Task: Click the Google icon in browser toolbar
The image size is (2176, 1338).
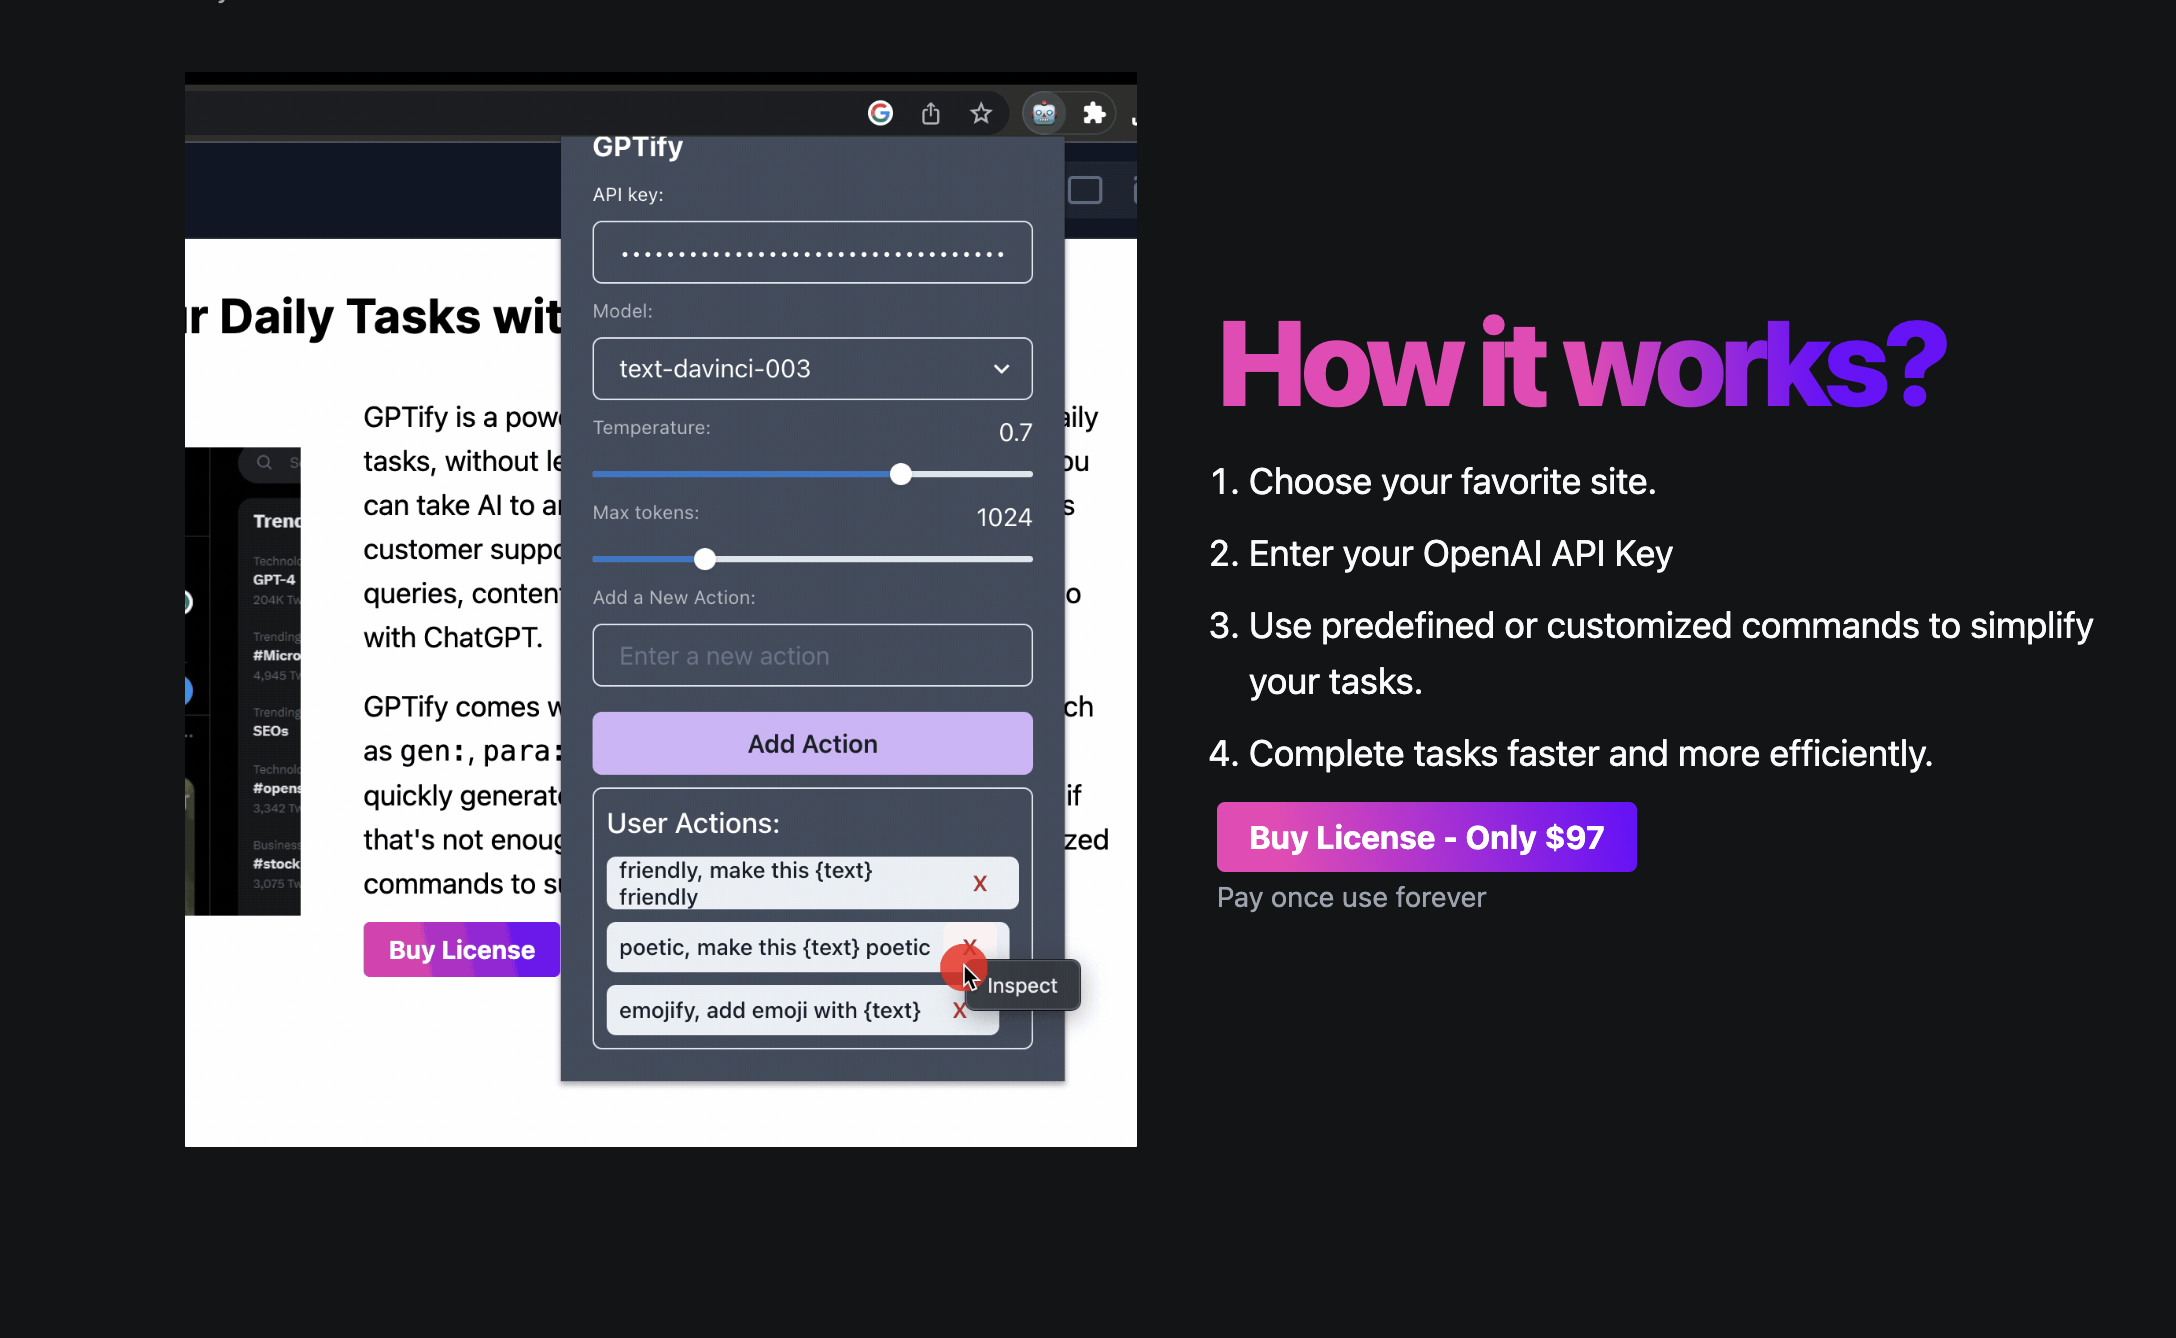Action: tap(880, 113)
